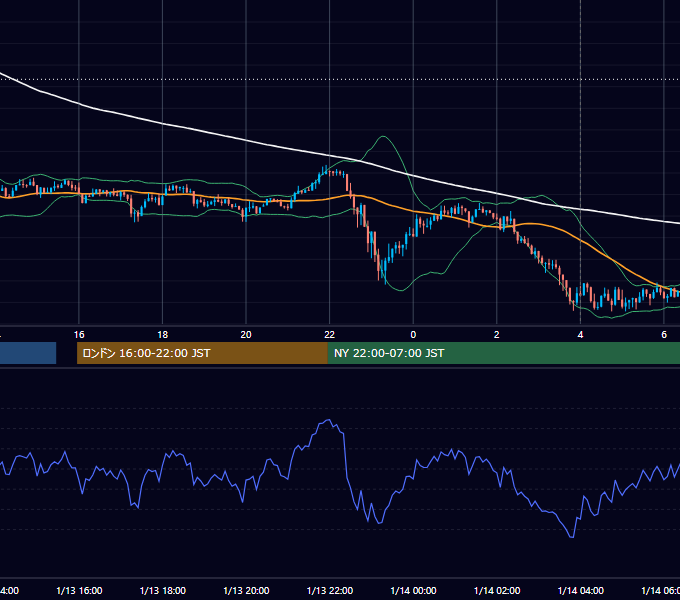This screenshot has height=600, width=680.
Task: Click hour label 6 on upper axis
Action: click(x=664, y=335)
